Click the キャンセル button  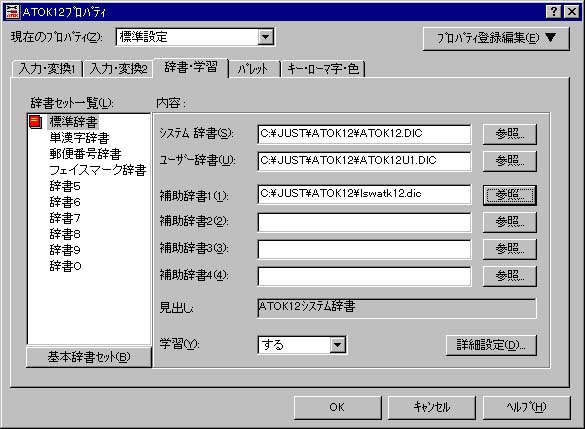coord(432,407)
